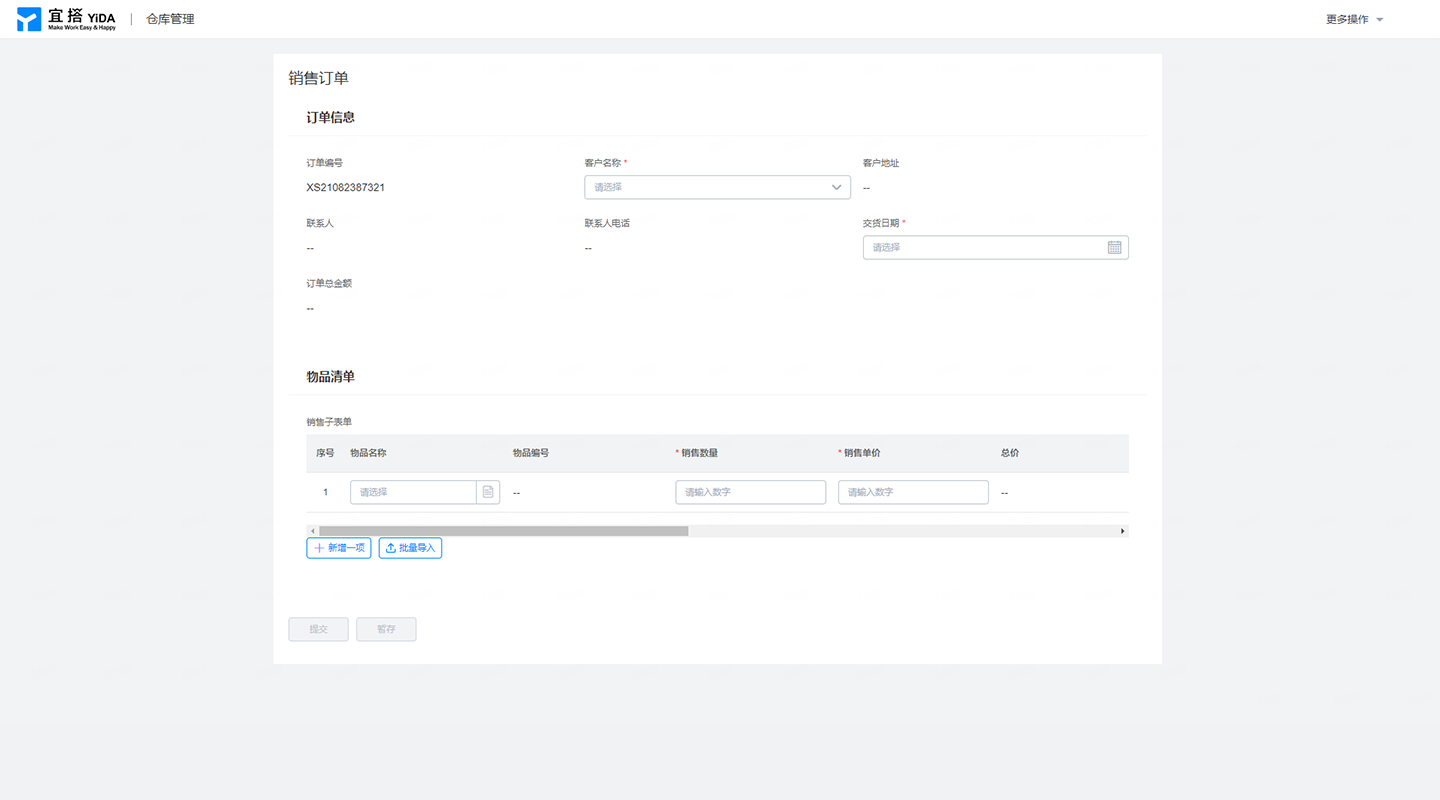Click the 物品编号 column header

coord(531,453)
